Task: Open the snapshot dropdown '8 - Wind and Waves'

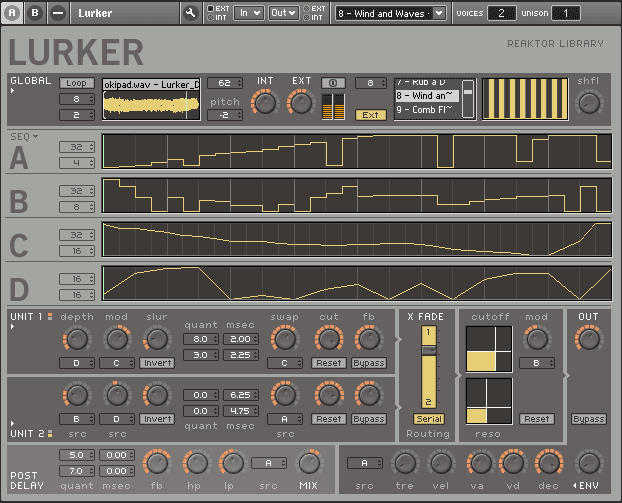Action: click(390, 13)
